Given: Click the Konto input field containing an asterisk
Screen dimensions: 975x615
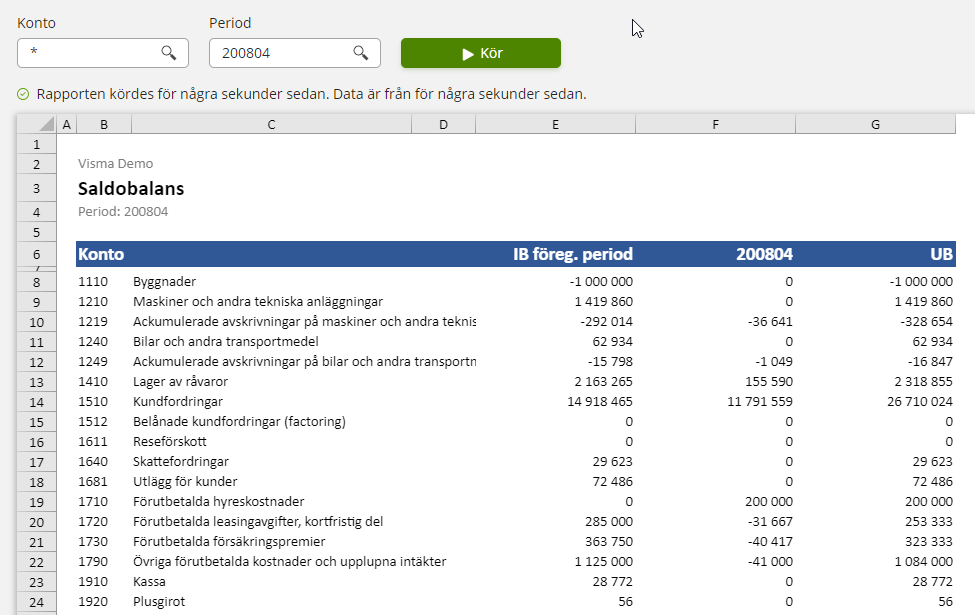Looking at the screenshot, I should coord(90,52).
